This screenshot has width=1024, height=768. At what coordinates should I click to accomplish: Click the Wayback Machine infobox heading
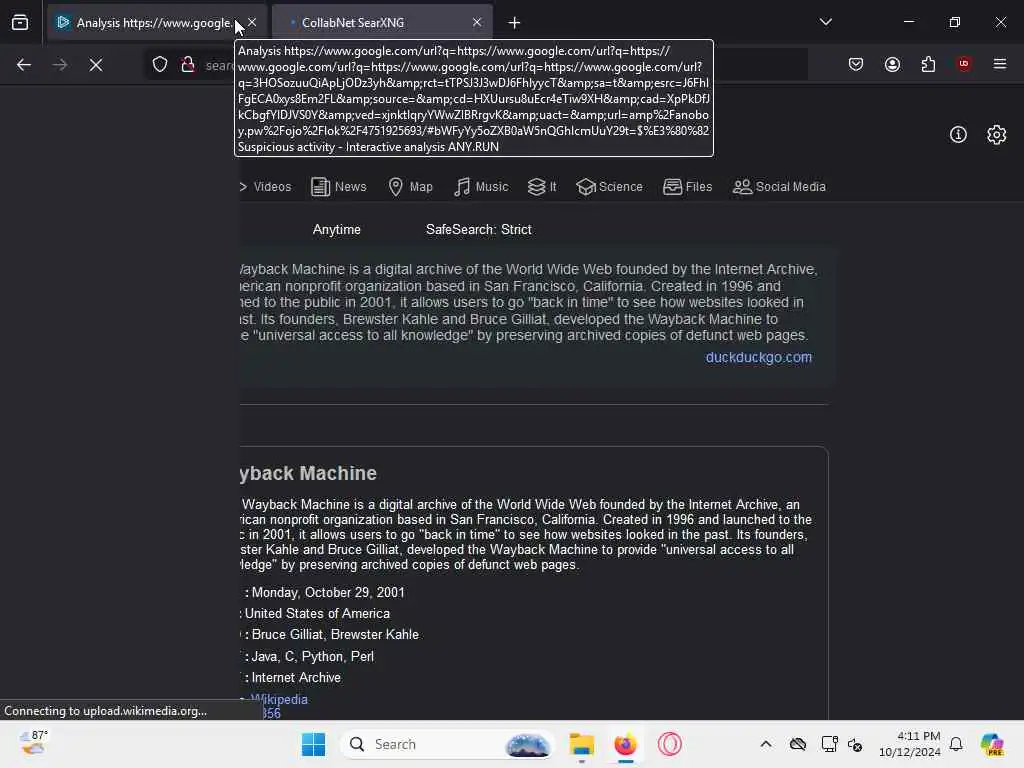coord(308,473)
